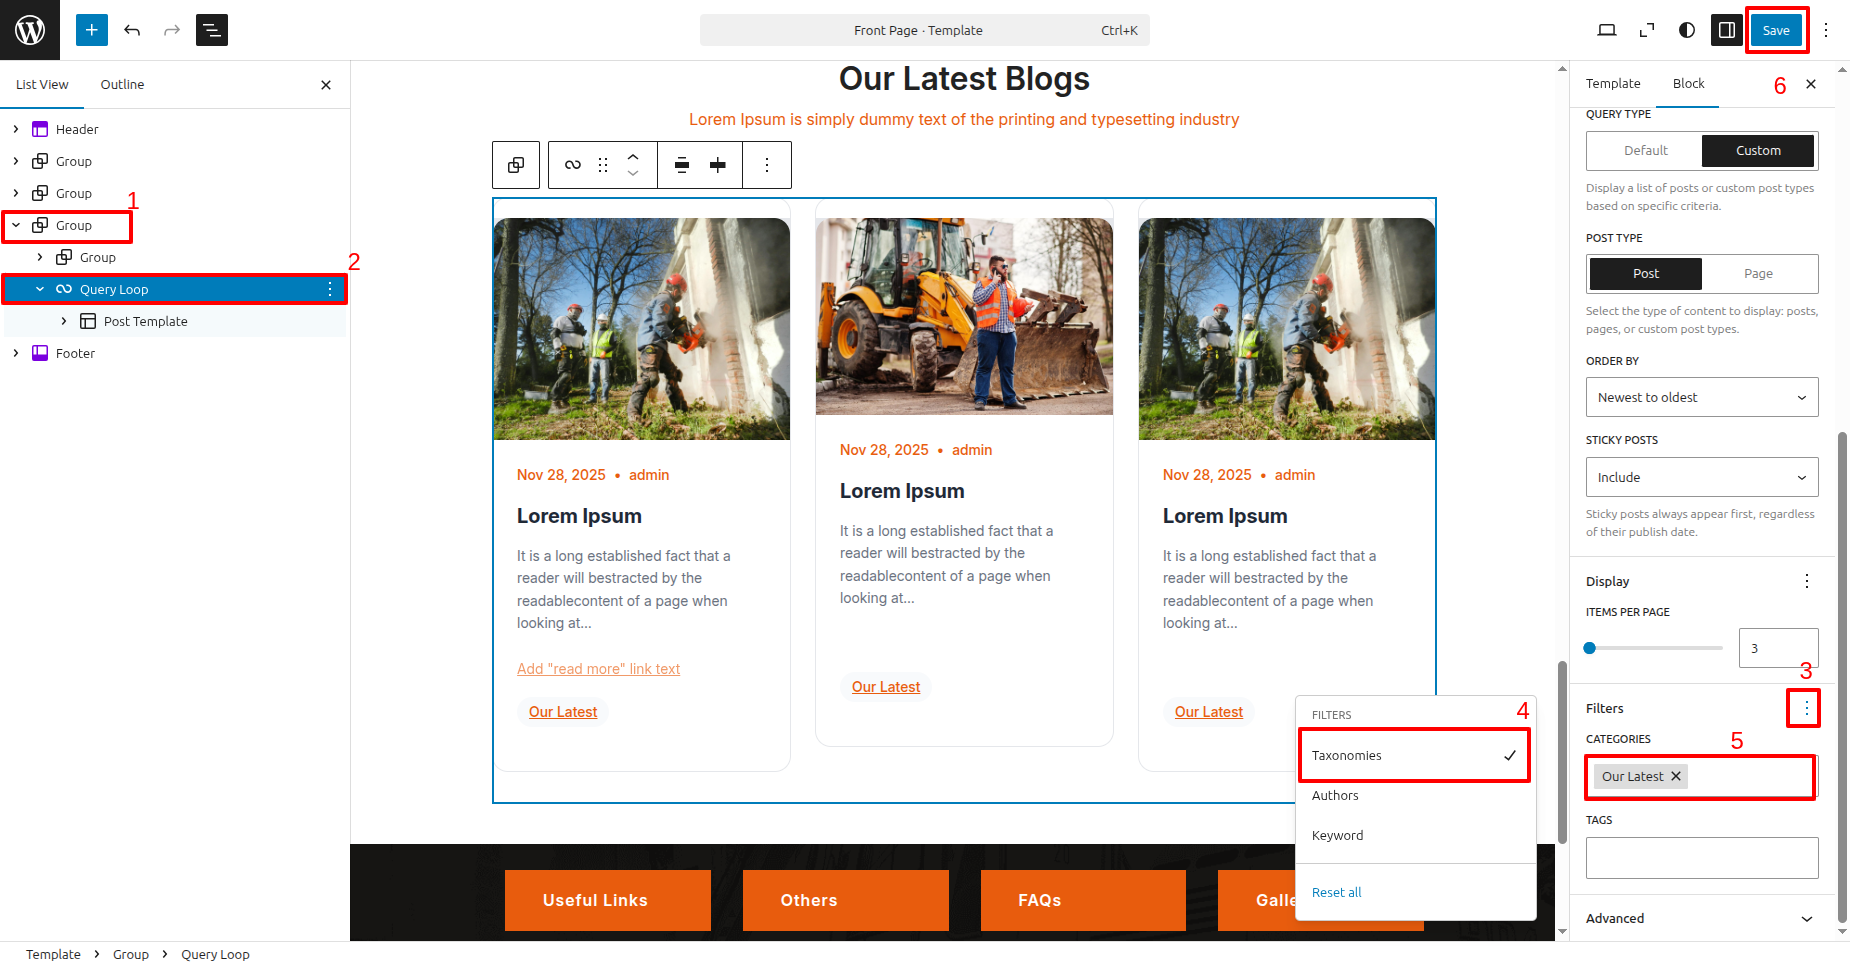Screen dimensions: 1850x966
Task: Select Default query type
Action: (1645, 151)
